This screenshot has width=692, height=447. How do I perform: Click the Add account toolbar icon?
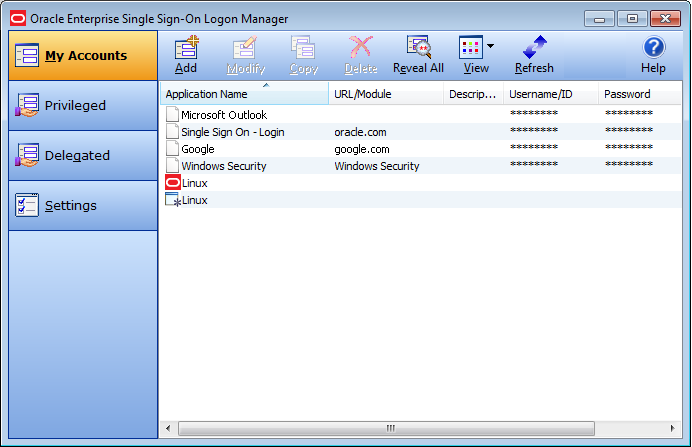[x=186, y=48]
